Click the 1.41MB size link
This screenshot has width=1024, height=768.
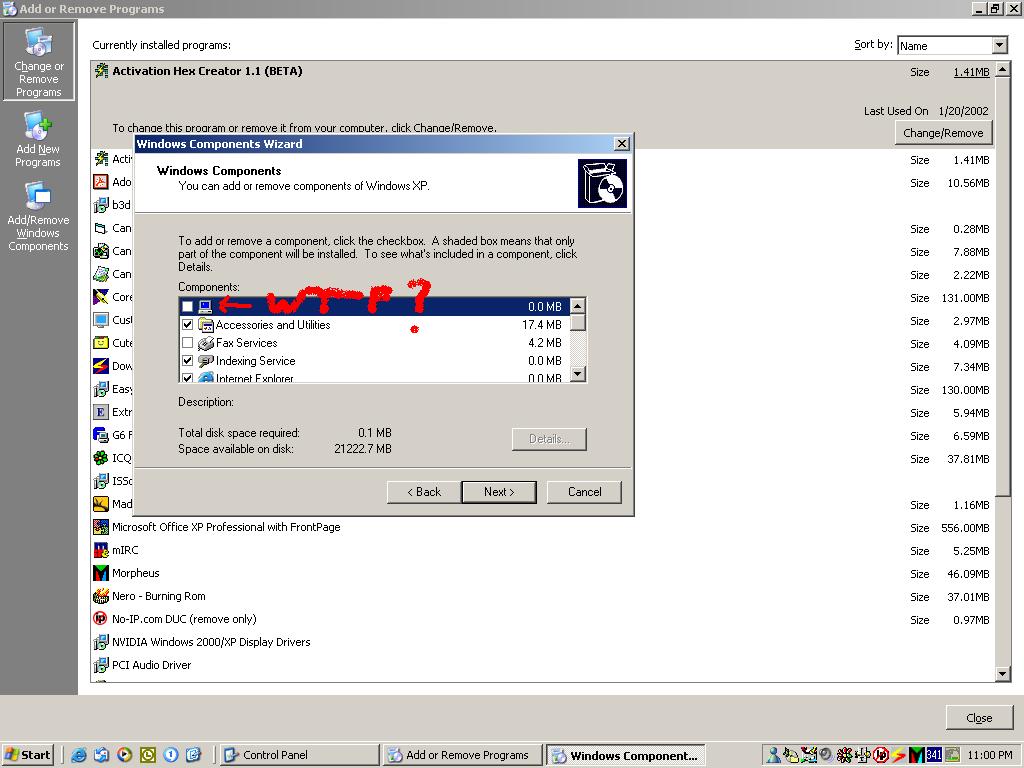(971, 72)
